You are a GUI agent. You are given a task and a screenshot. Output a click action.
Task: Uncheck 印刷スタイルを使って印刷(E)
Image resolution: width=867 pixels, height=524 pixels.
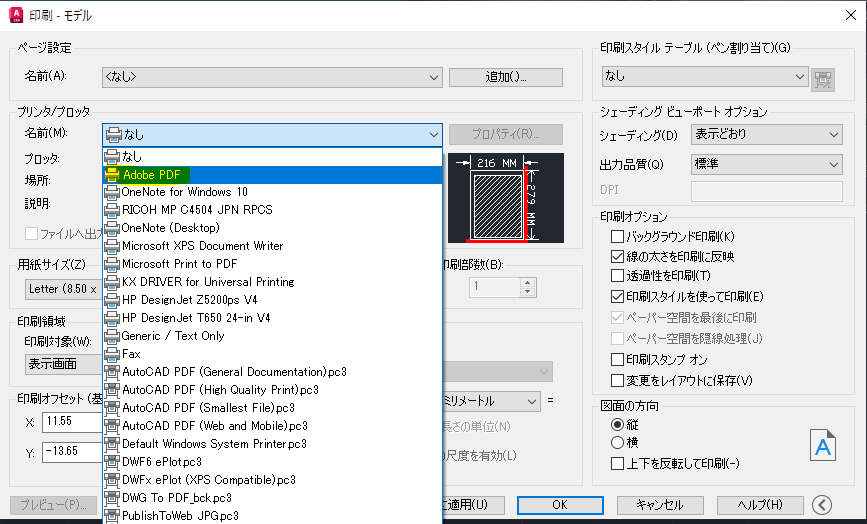[617, 297]
